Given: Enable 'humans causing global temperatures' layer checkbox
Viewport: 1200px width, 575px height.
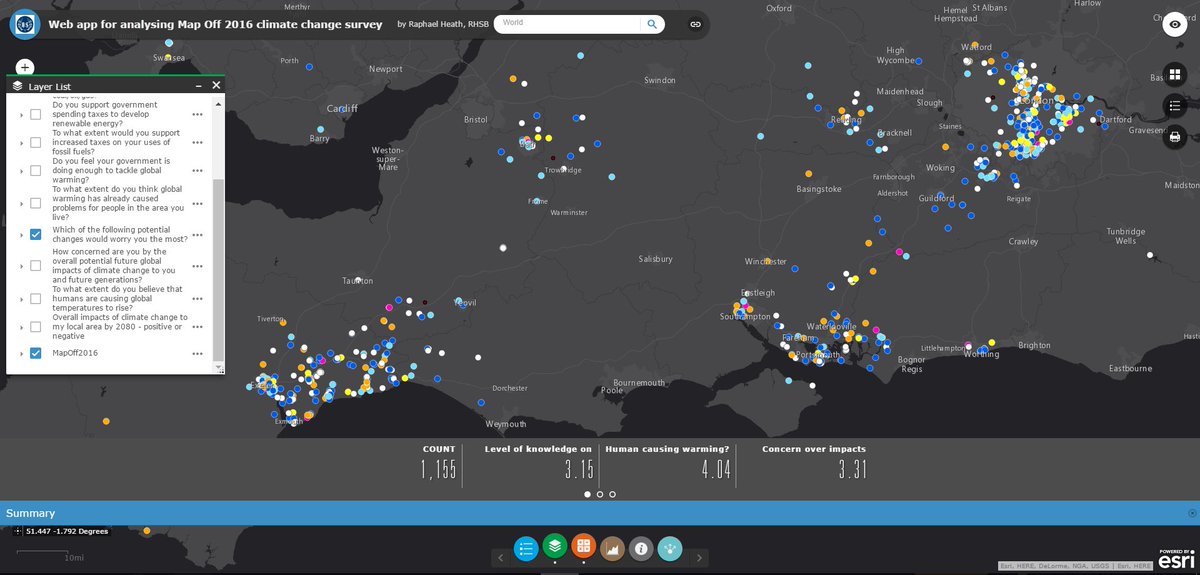Looking at the screenshot, I should point(35,299).
